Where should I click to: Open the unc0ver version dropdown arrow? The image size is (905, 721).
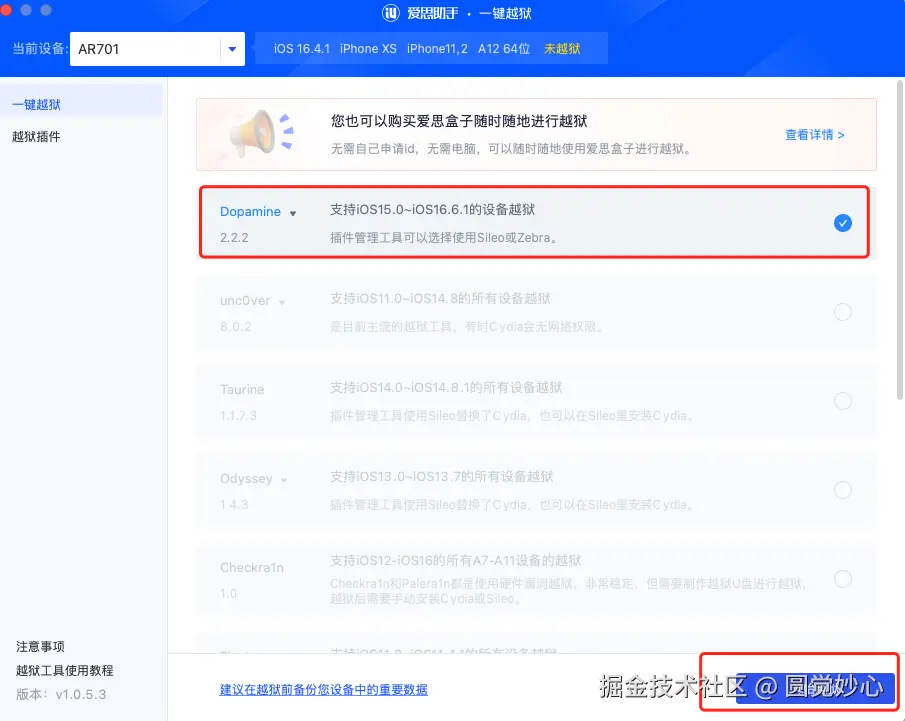pyautogui.click(x=282, y=302)
